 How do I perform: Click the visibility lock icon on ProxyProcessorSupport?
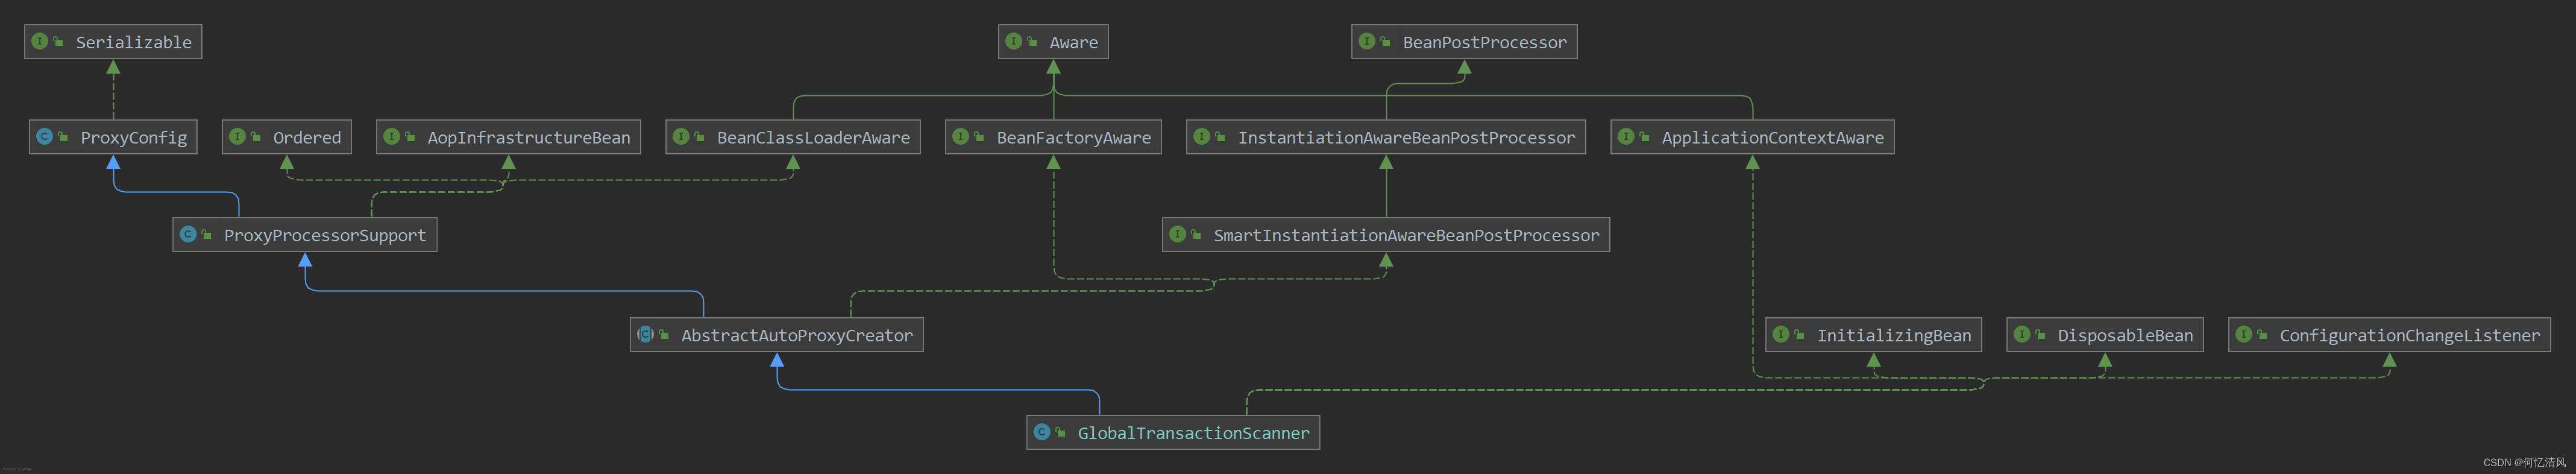pos(206,234)
